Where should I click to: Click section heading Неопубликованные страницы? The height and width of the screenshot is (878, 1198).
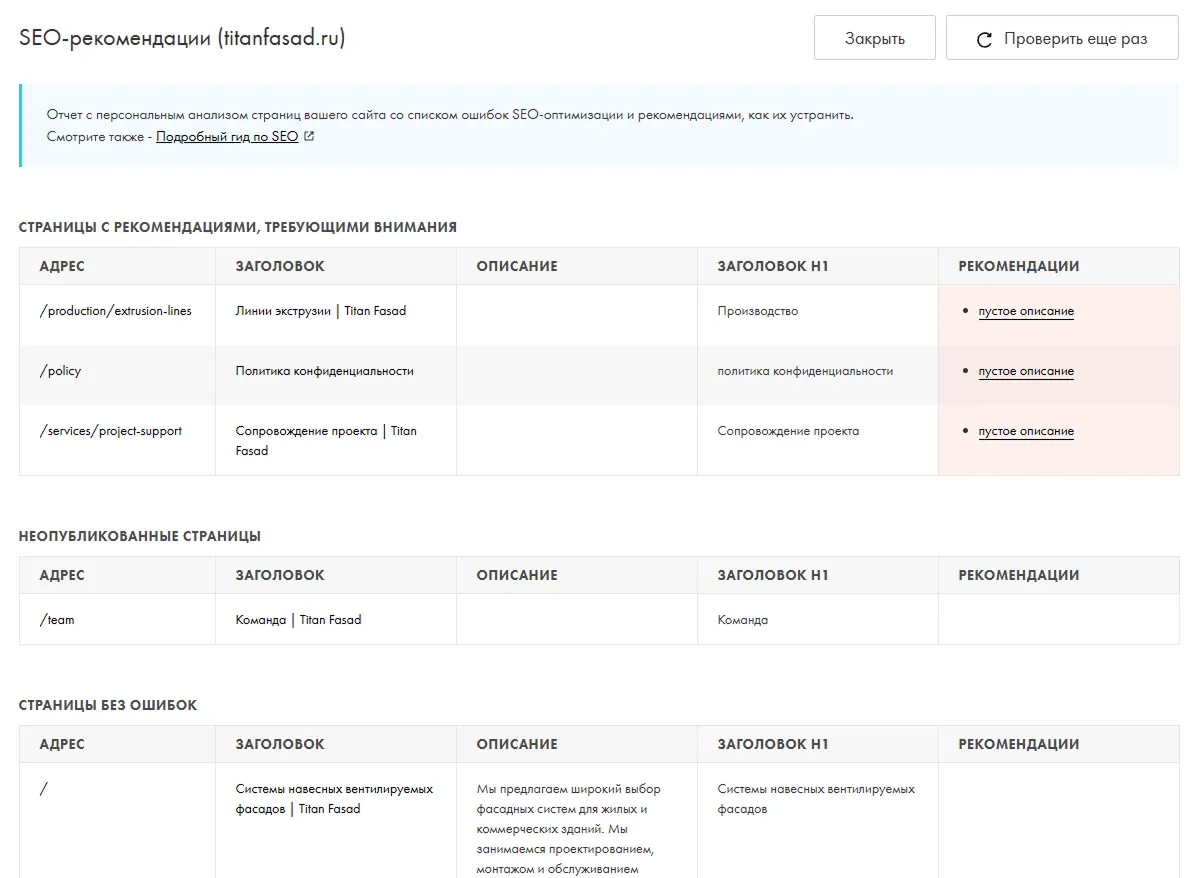click(x=140, y=536)
